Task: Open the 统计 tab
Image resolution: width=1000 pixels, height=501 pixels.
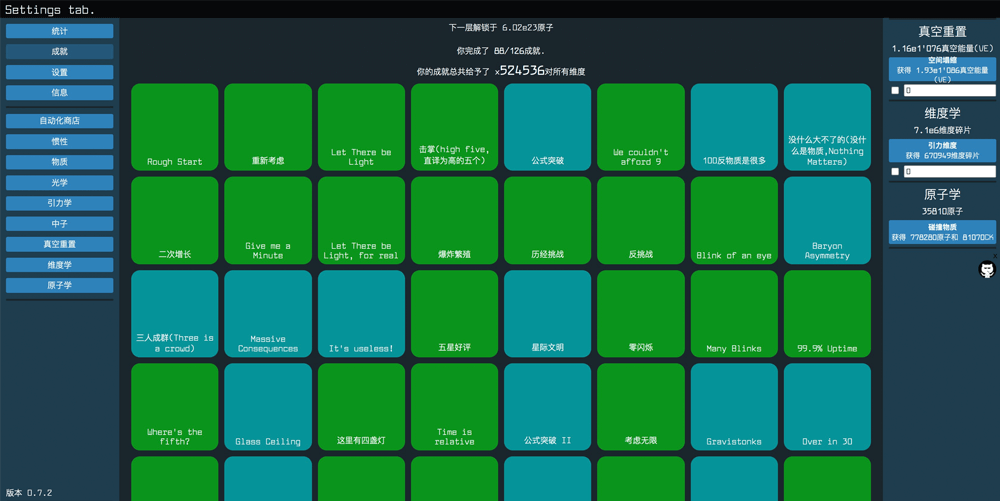Action: 60,31
